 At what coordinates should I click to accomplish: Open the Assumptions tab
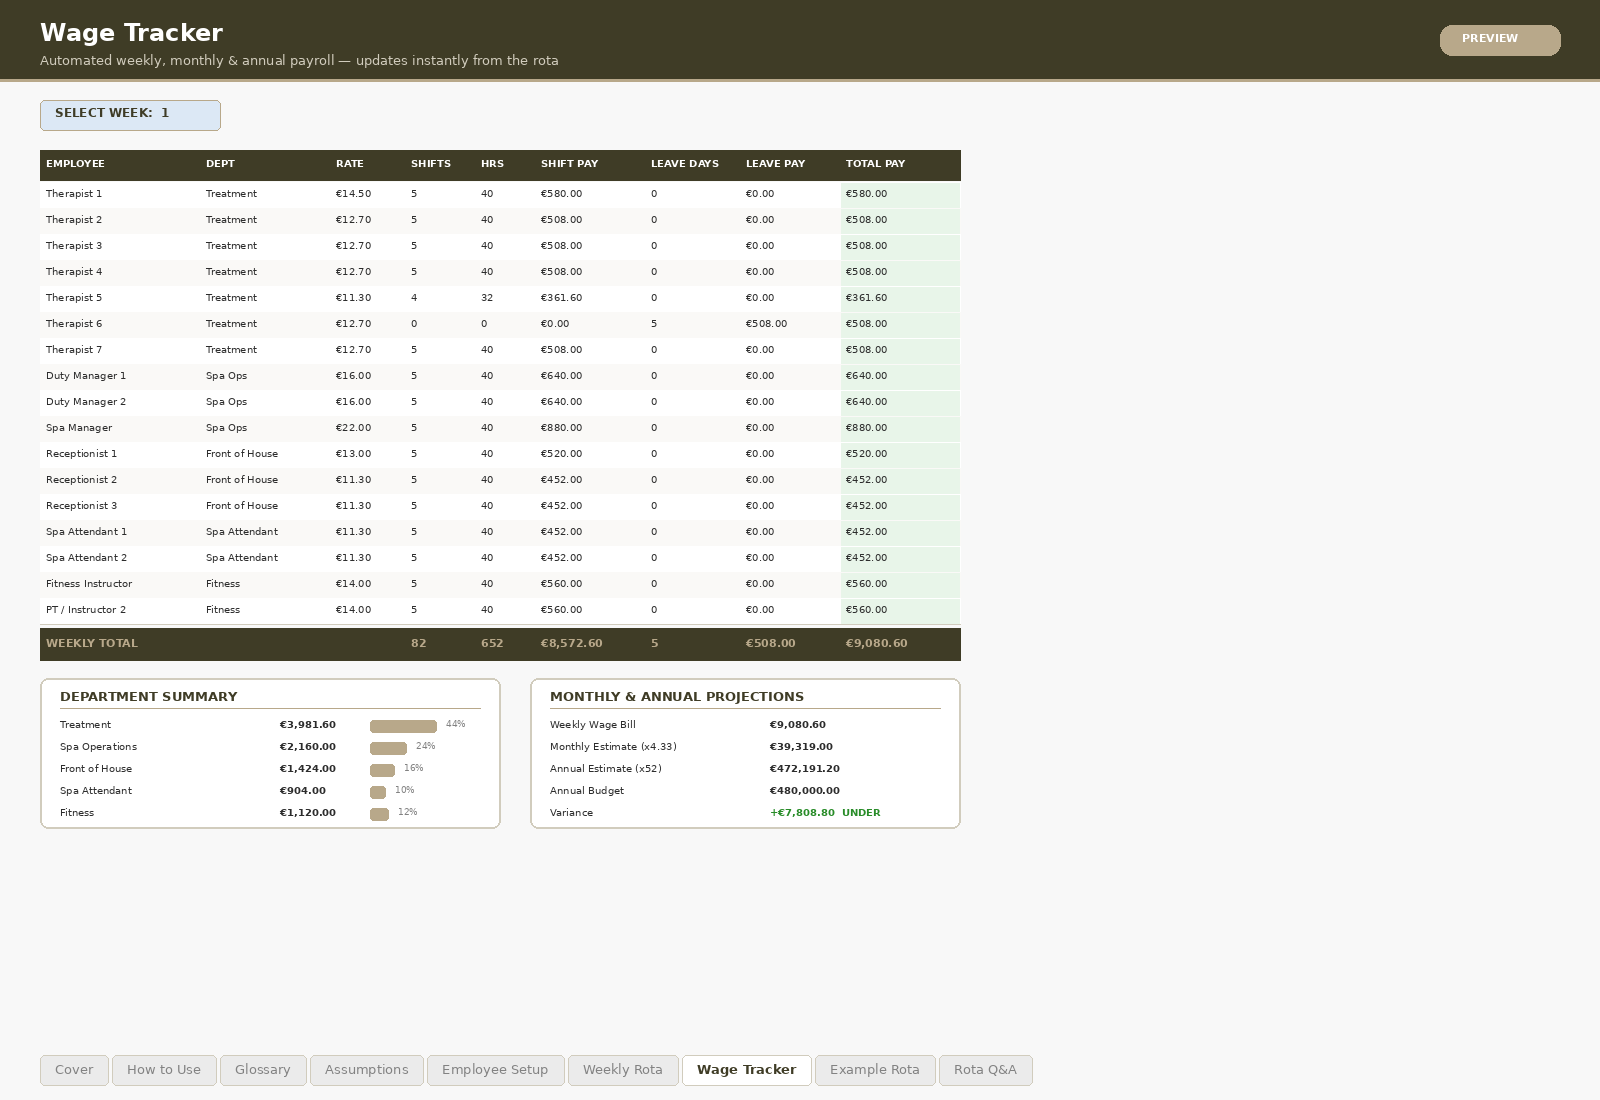coord(366,1069)
